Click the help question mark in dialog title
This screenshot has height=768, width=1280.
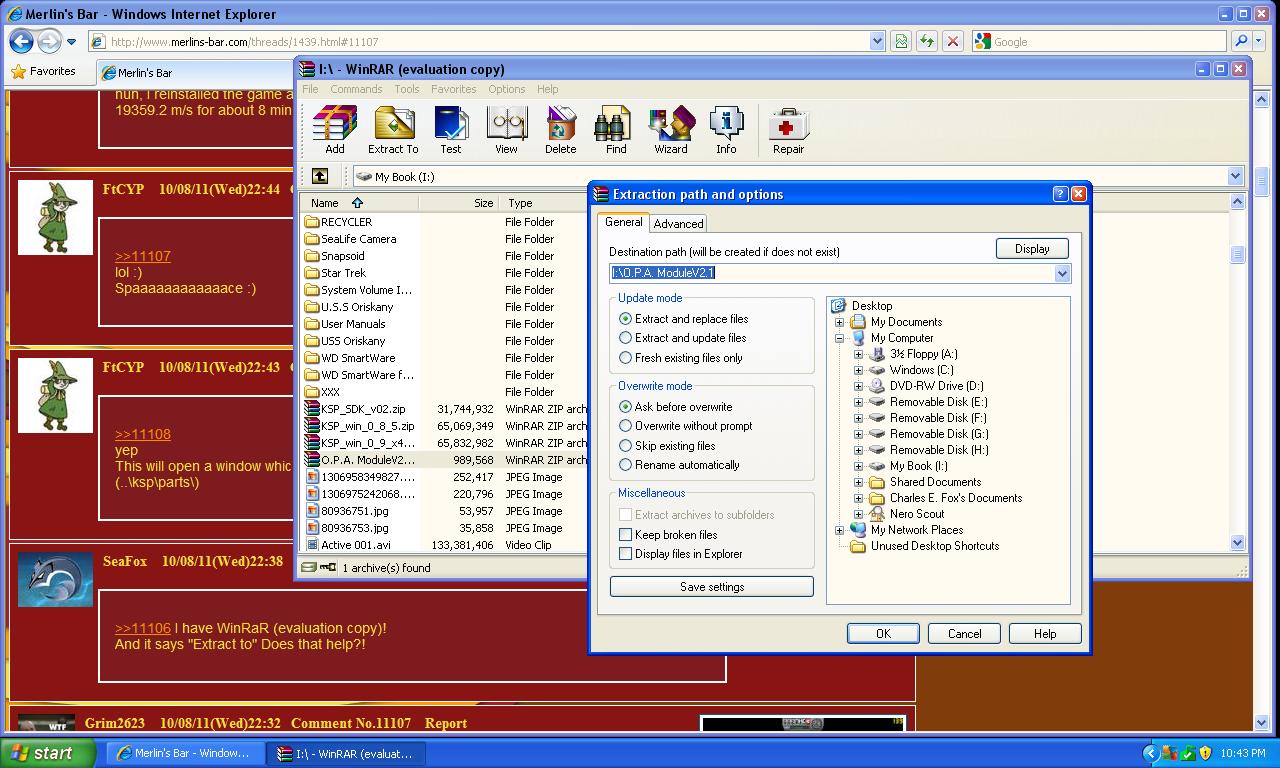(1061, 194)
